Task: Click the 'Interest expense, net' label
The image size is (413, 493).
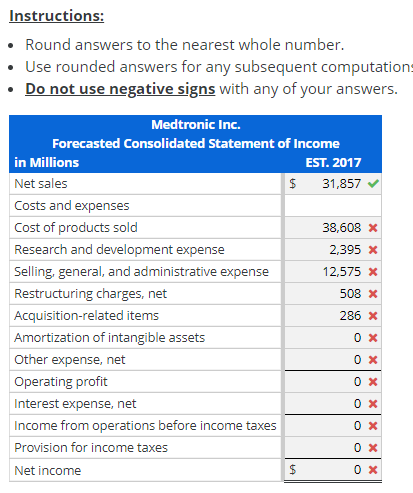Action: click(75, 404)
